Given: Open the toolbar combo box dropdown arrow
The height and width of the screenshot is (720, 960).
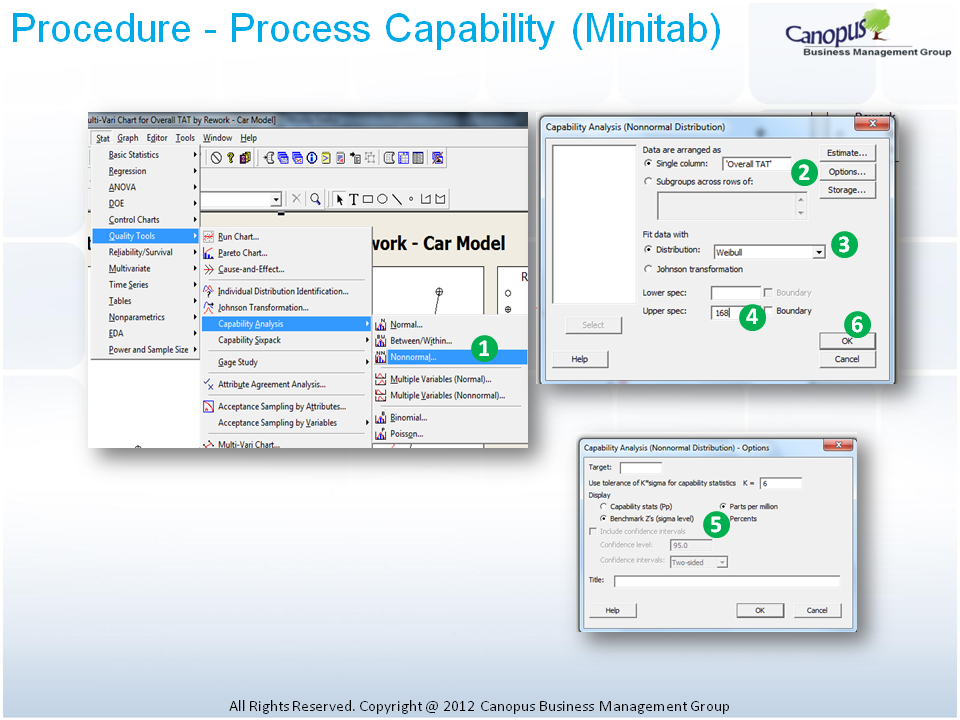Looking at the screenshot, I should click(276, 200).
